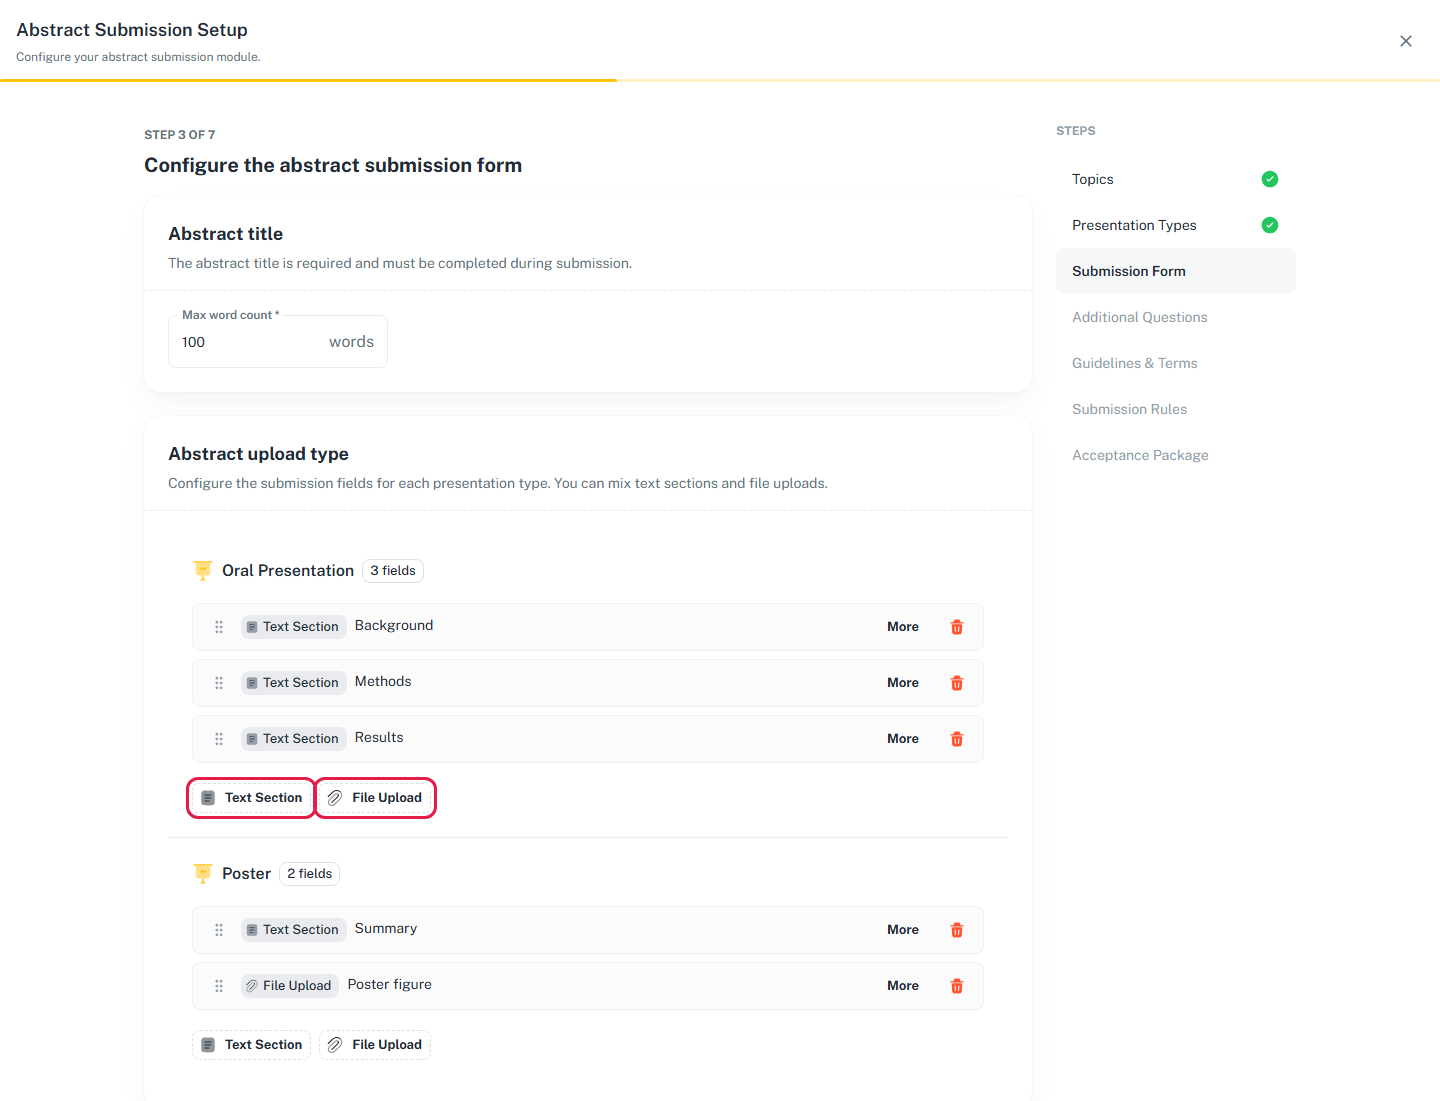Click the Methods field label

[383, 682]
